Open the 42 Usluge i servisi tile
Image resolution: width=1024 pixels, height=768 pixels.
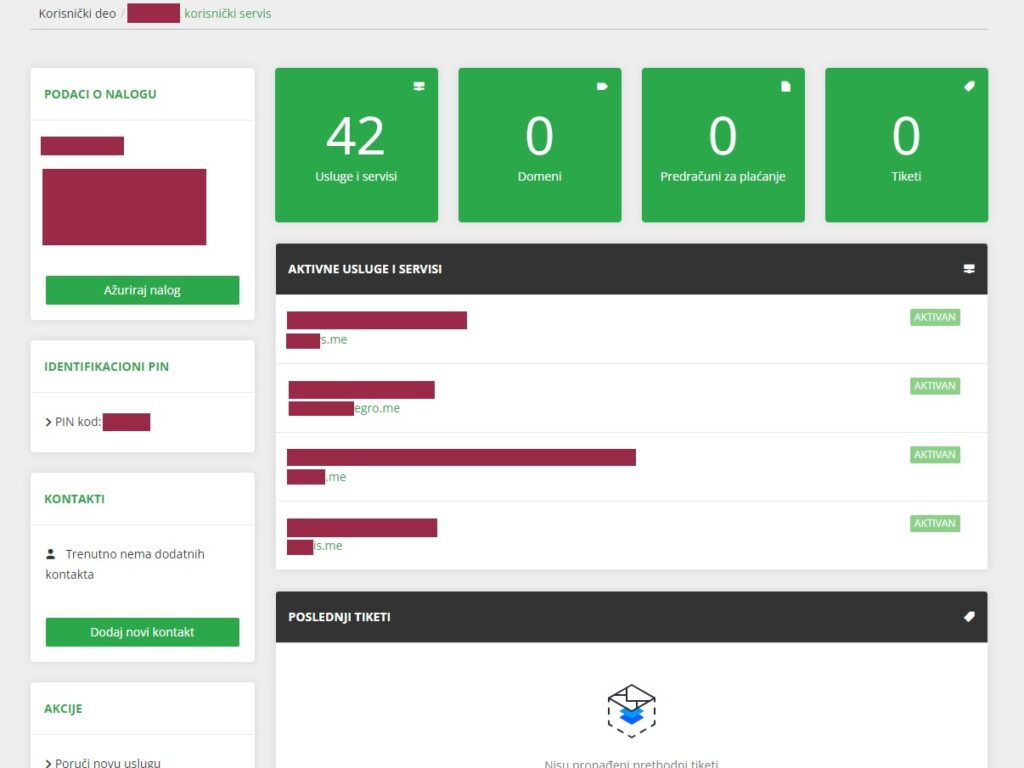(356, 145)
